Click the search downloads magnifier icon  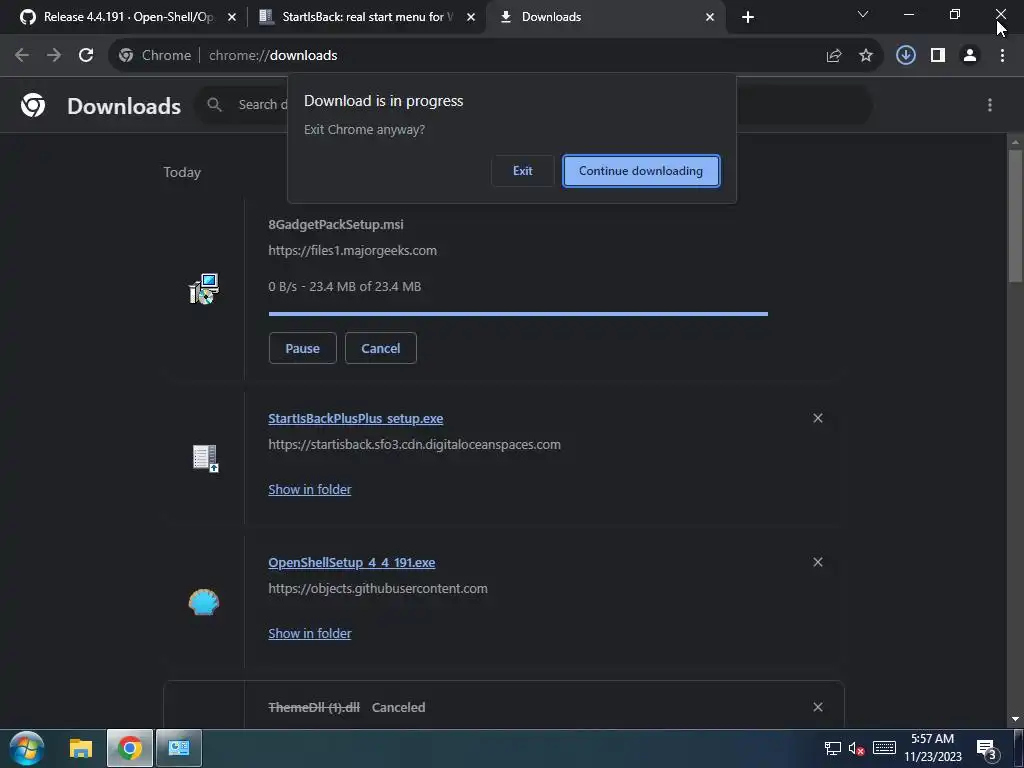[214, 104]
